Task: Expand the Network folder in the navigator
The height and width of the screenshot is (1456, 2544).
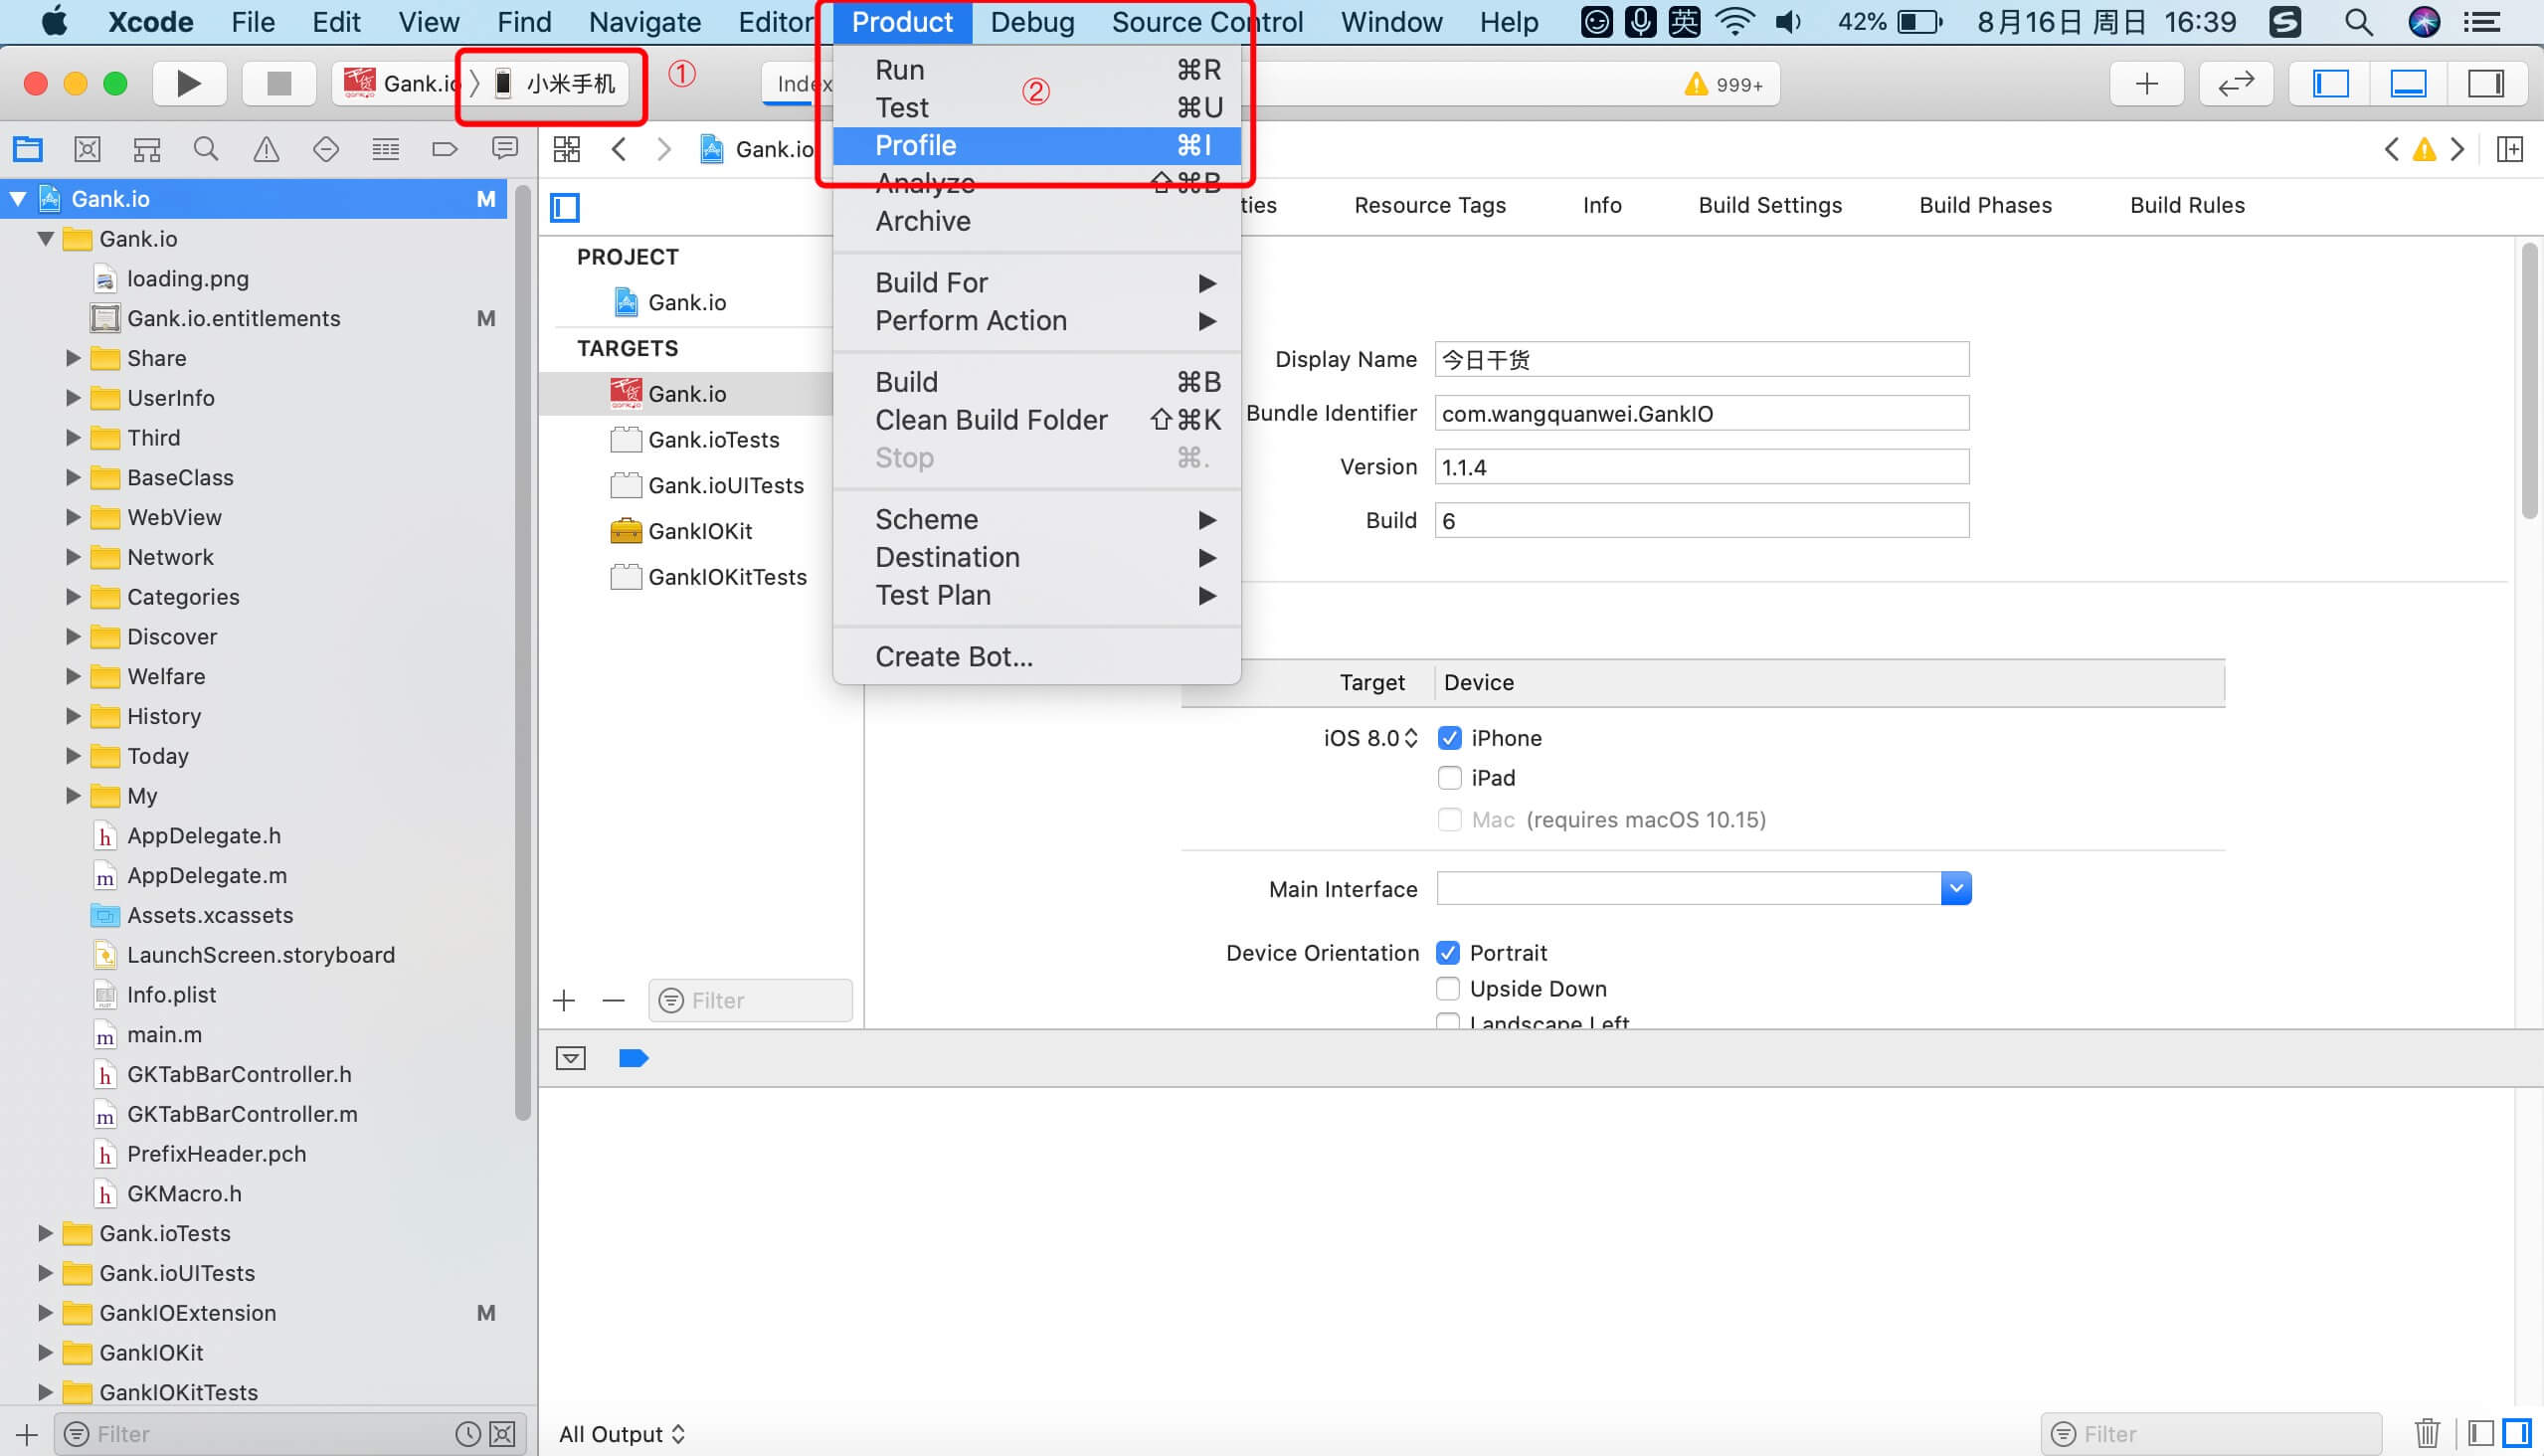Action: (71, 557)
